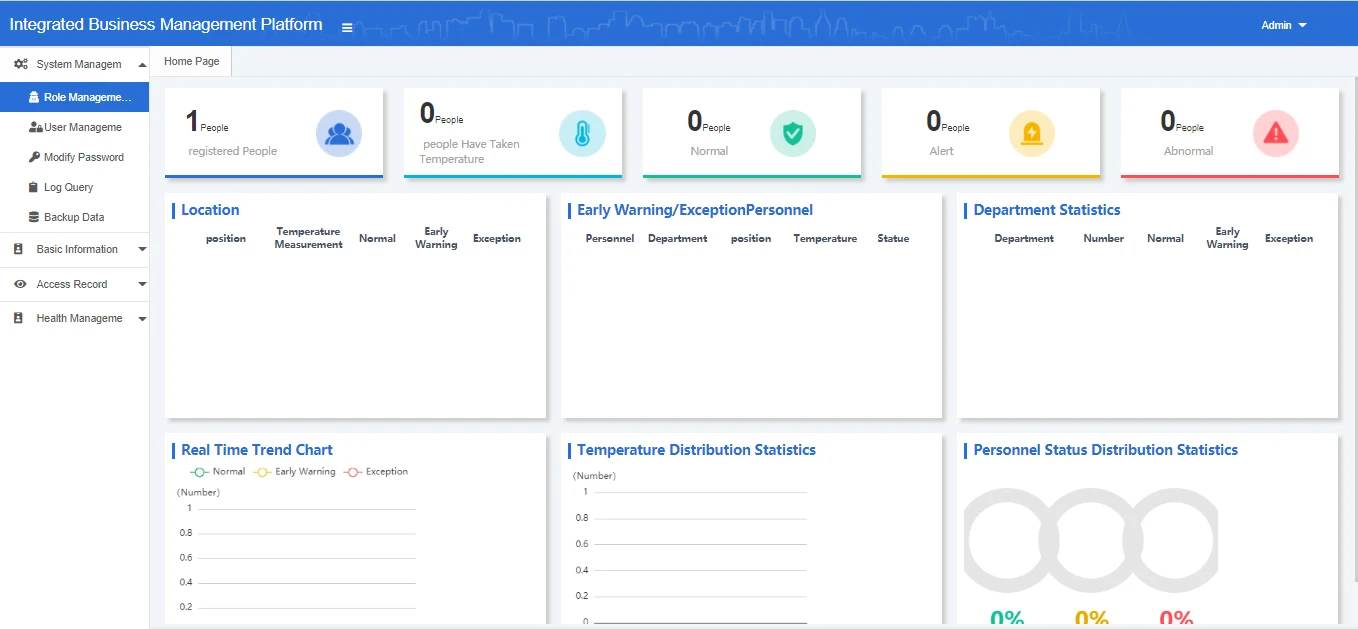Select the Home Page tab

[191, 61]
